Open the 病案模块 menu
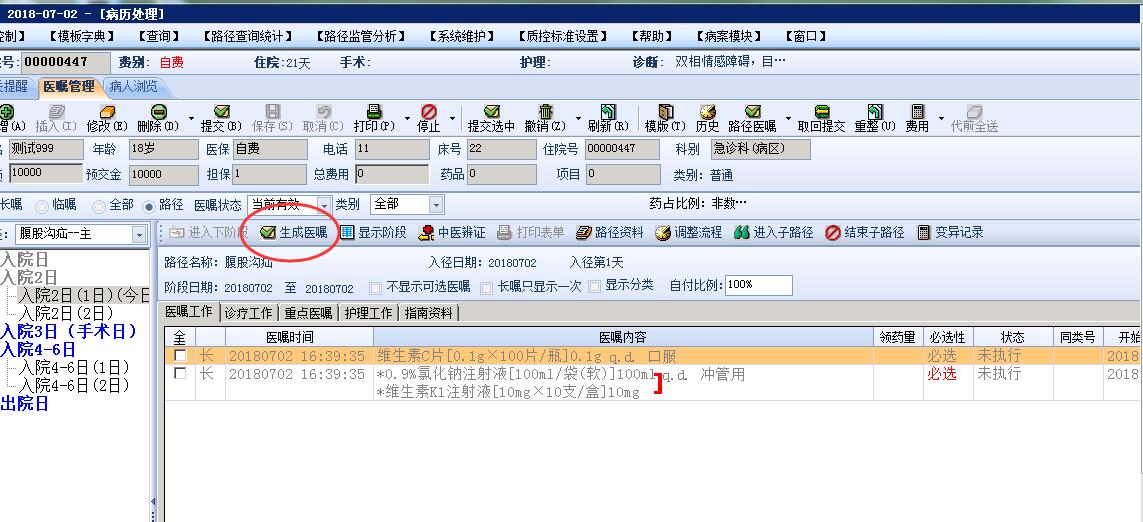The width and height of the screenshot is (1143, 522). (x=728, y=36)
